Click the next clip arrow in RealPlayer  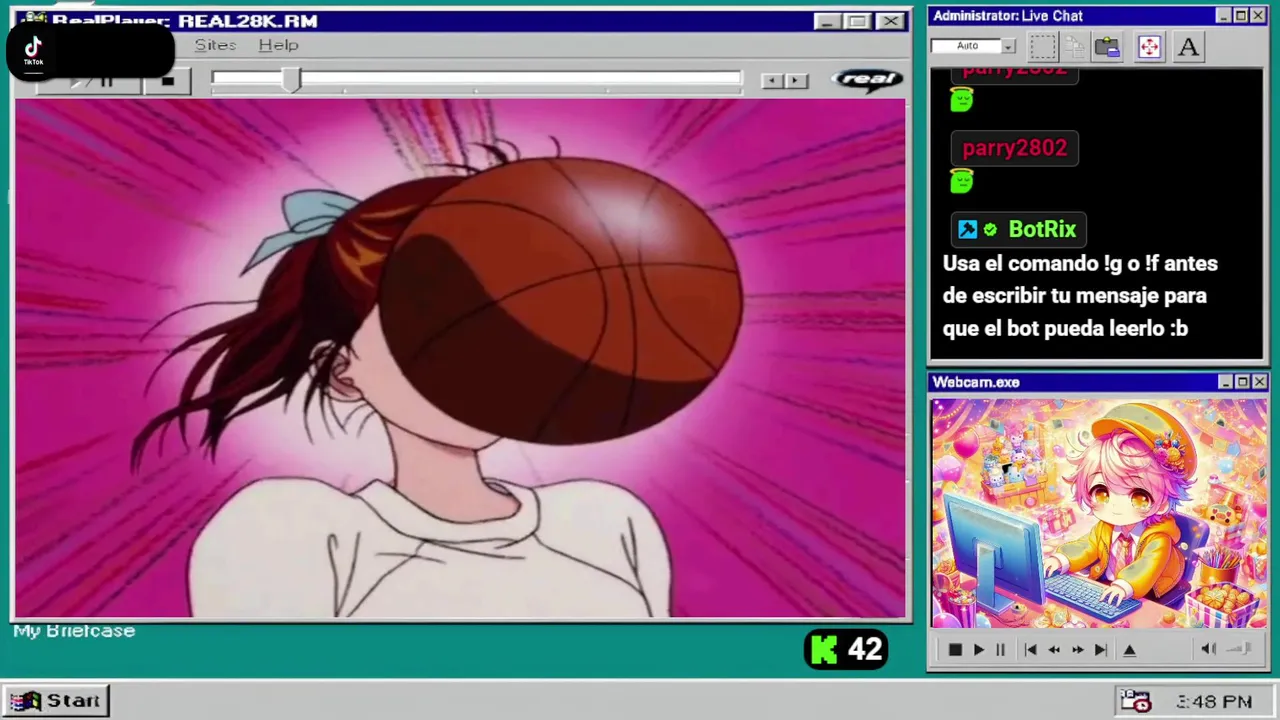(x=796, y=81)
